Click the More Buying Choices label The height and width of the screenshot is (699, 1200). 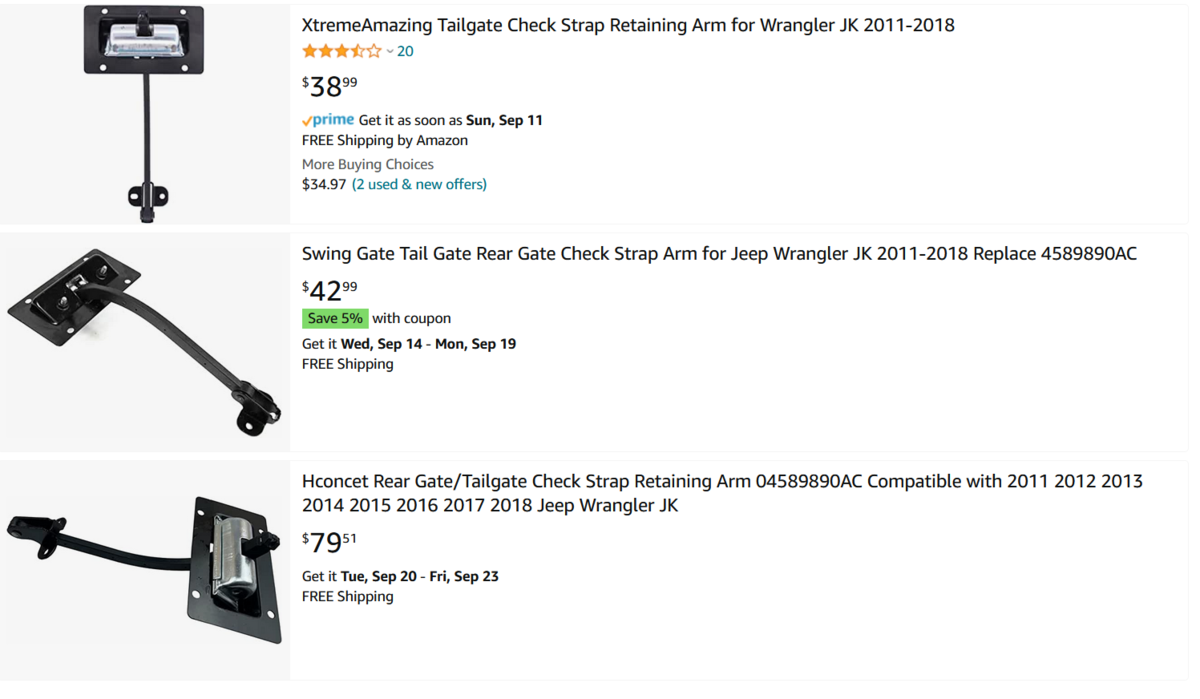click(x=368, y=164)
